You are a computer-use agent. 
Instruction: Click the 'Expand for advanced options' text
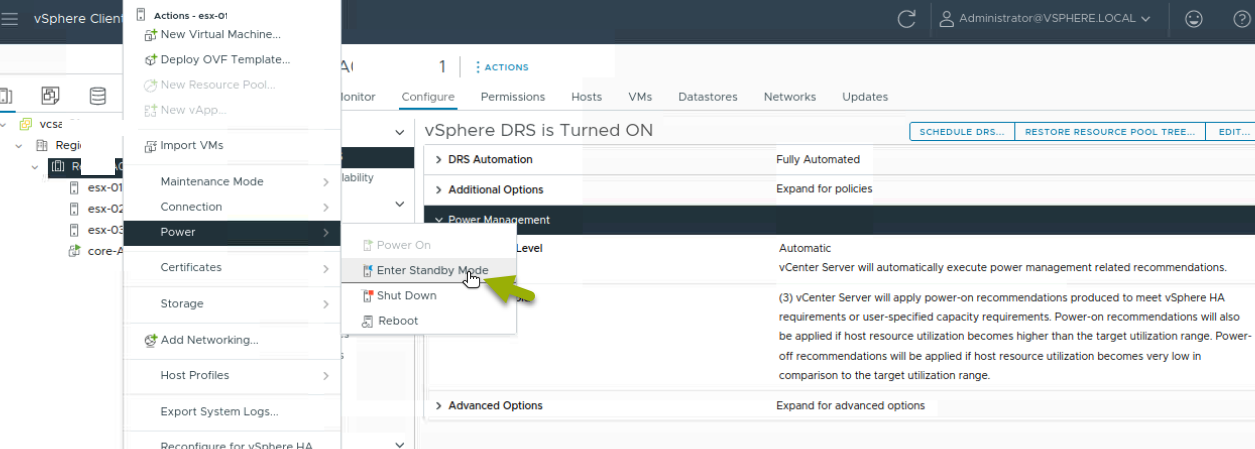tap(850, 406)
